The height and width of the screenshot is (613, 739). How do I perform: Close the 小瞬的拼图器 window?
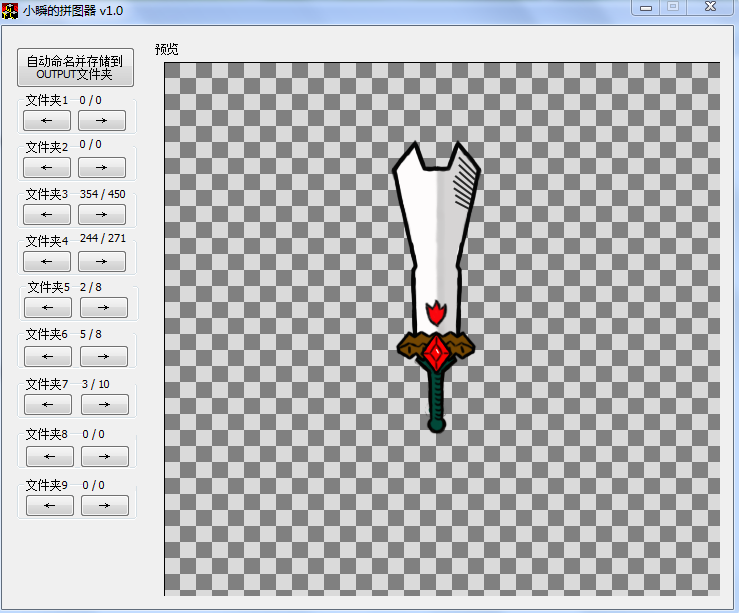pyautogui.click(x=710, y=8)
